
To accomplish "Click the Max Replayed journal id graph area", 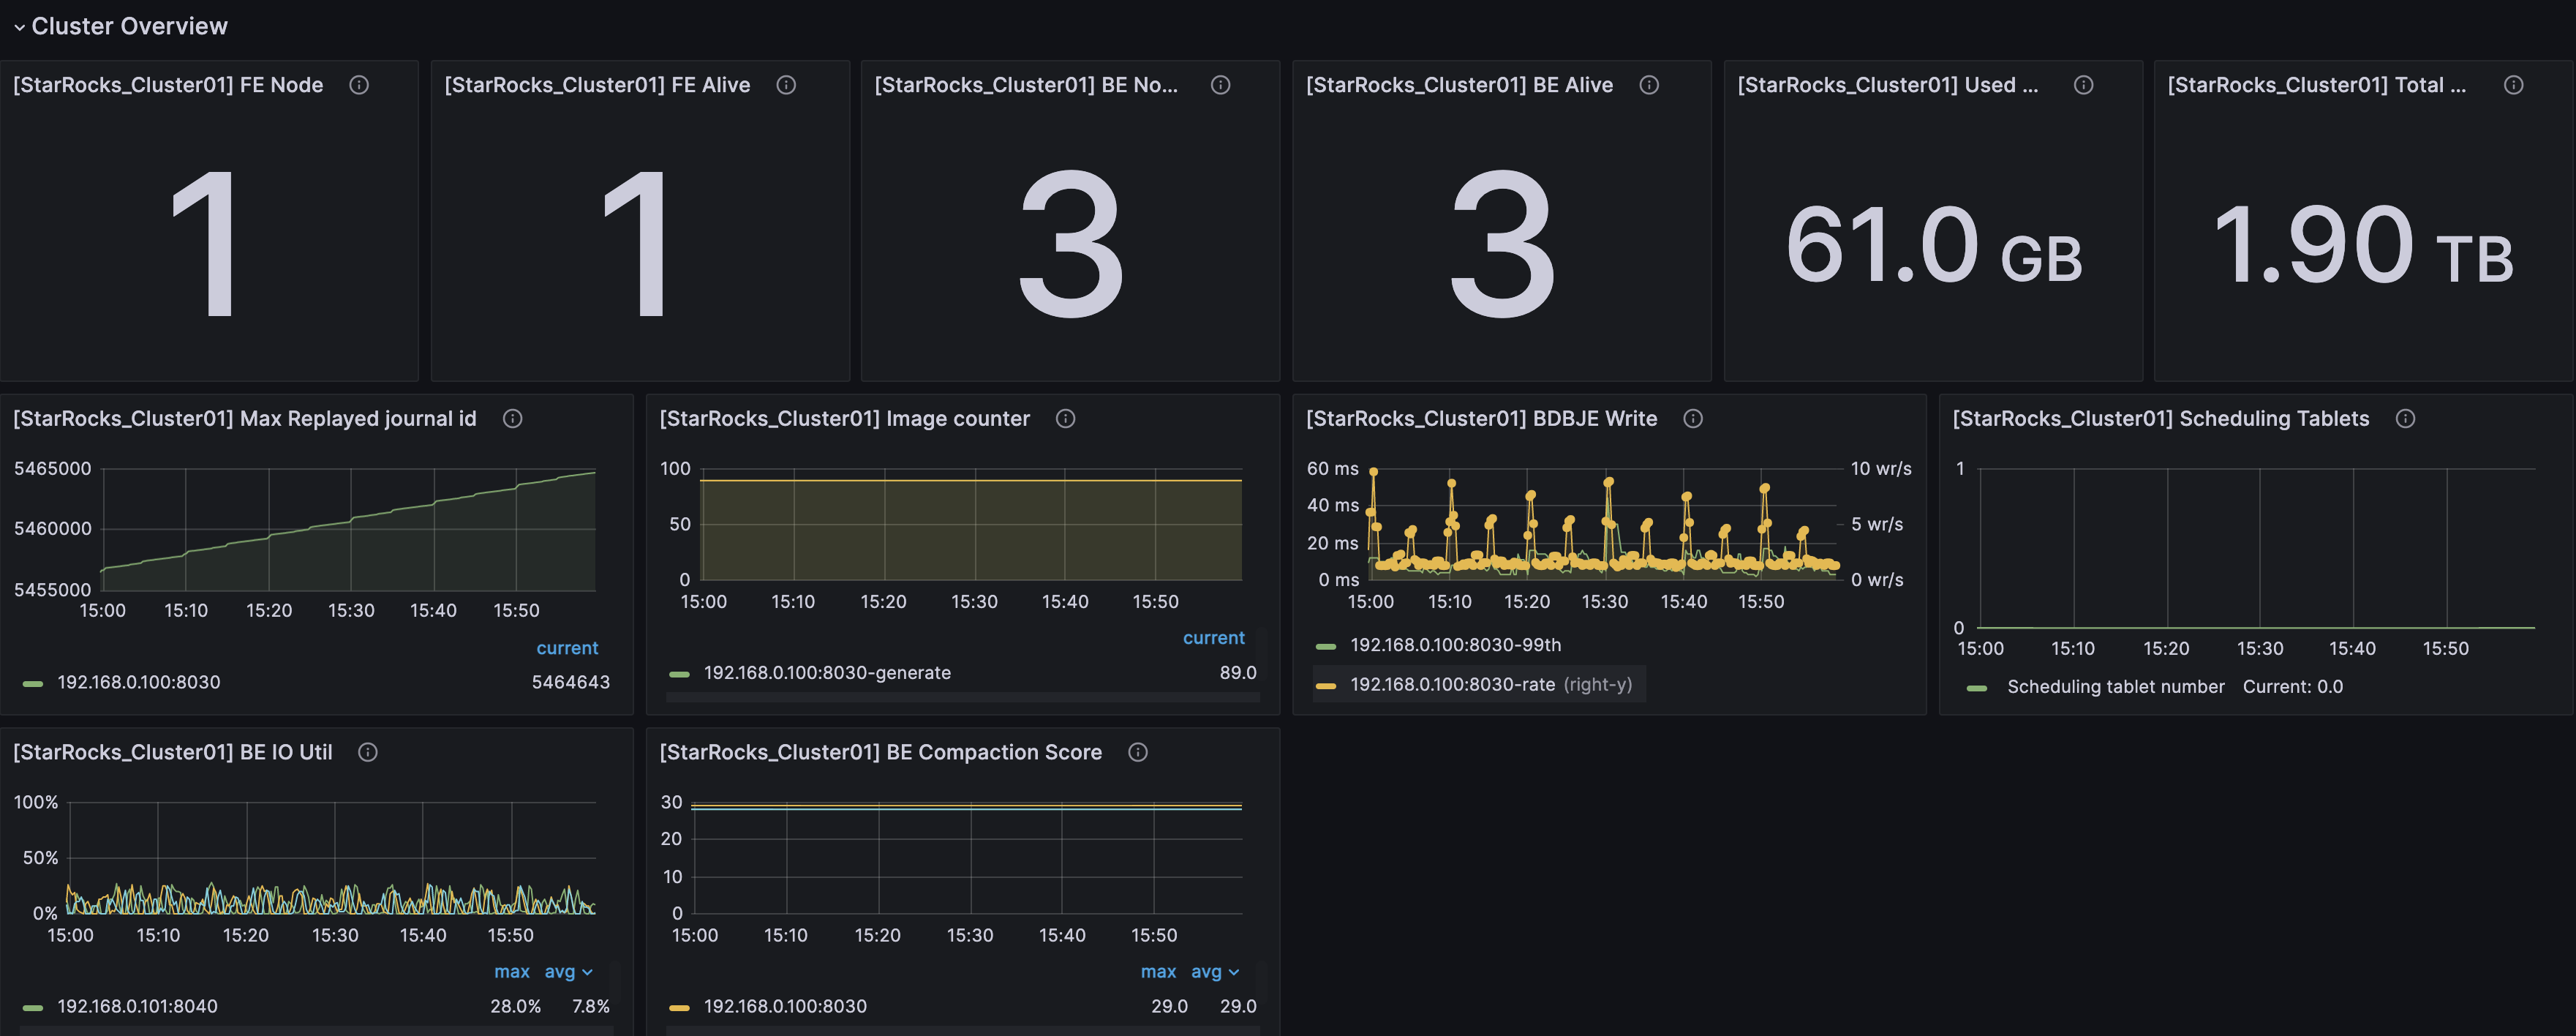I will (348, 529).
